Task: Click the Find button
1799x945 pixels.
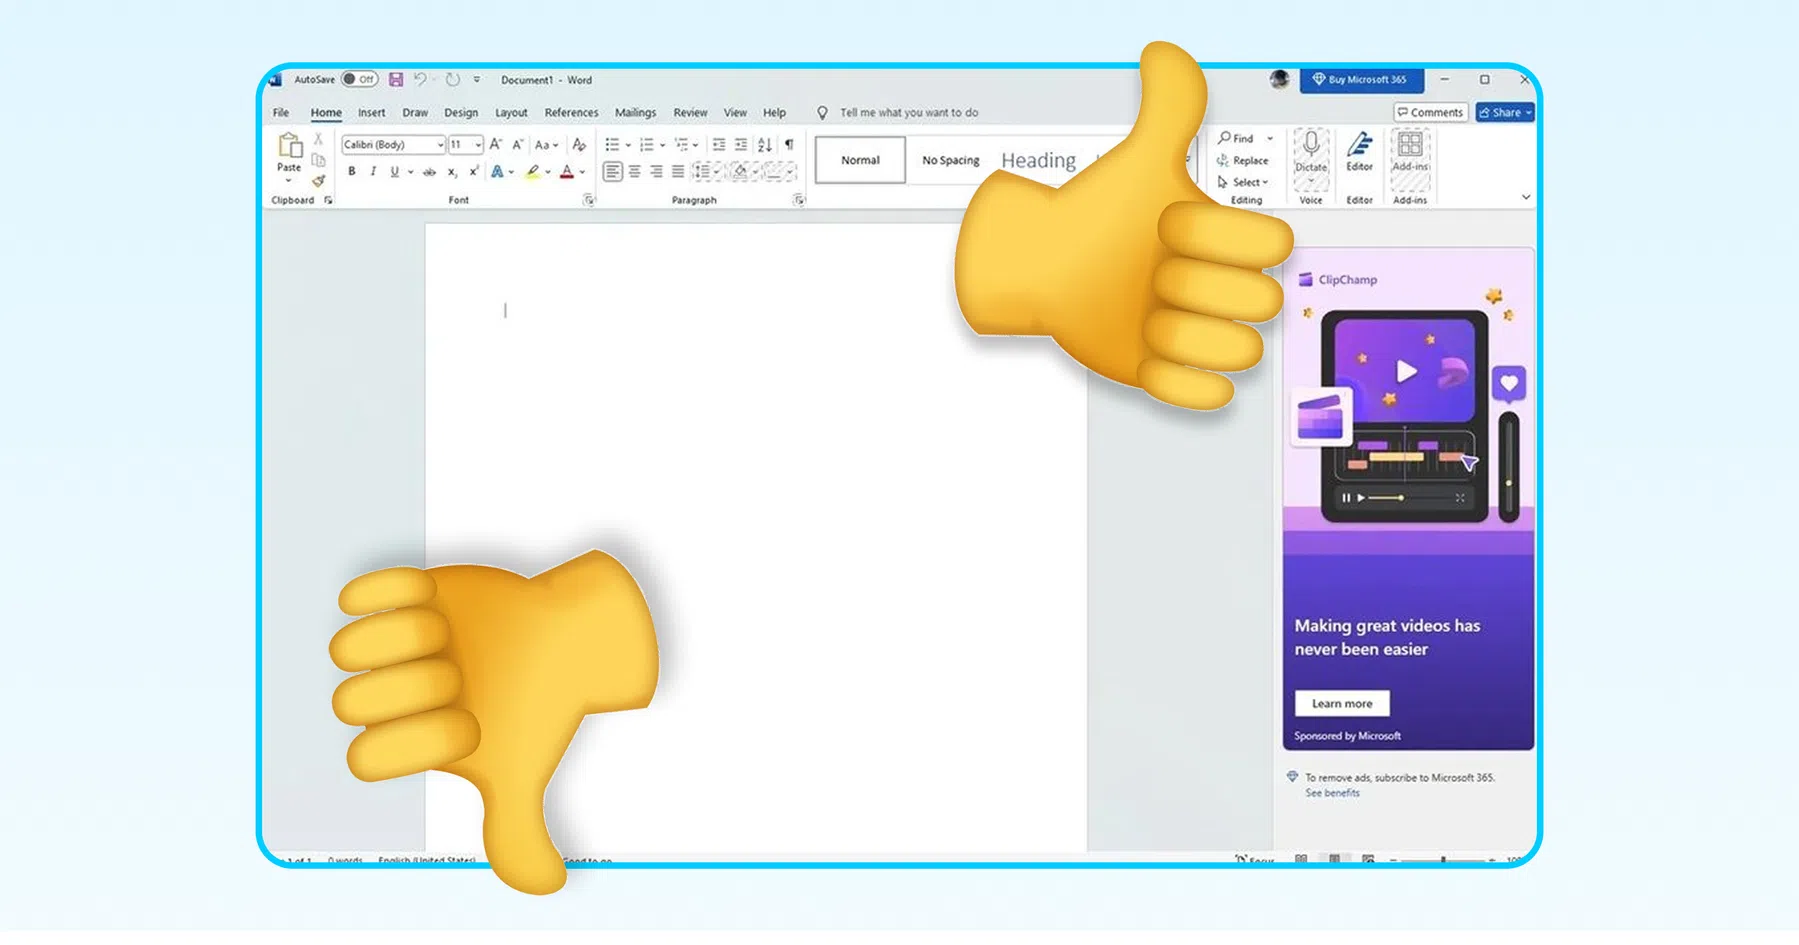Action: click(x=1237, y=139)
